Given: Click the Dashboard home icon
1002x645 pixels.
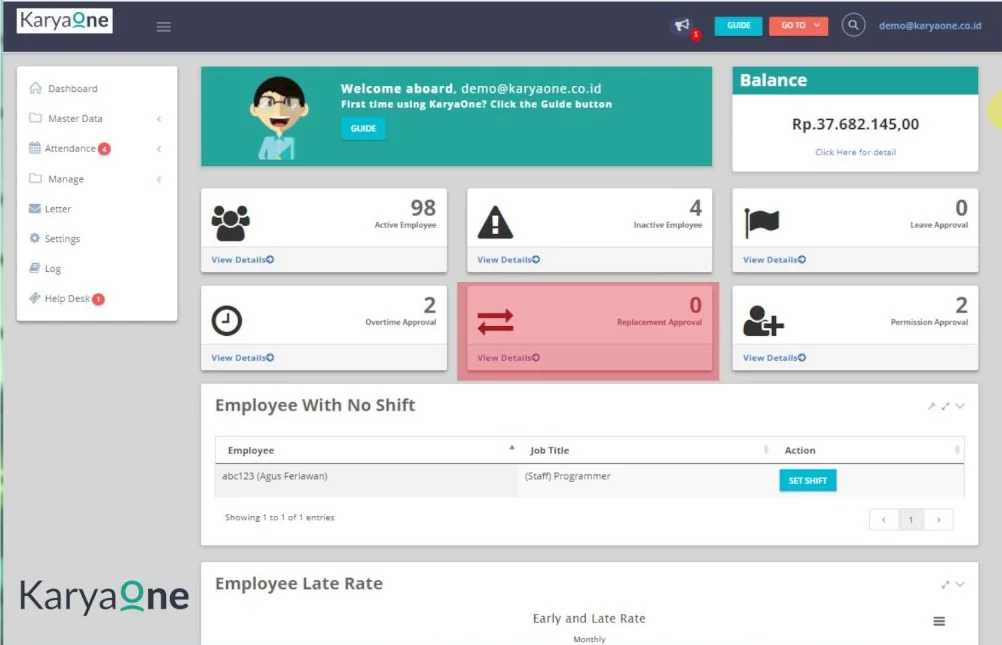Looking at the screenshot, I should 35,88.
